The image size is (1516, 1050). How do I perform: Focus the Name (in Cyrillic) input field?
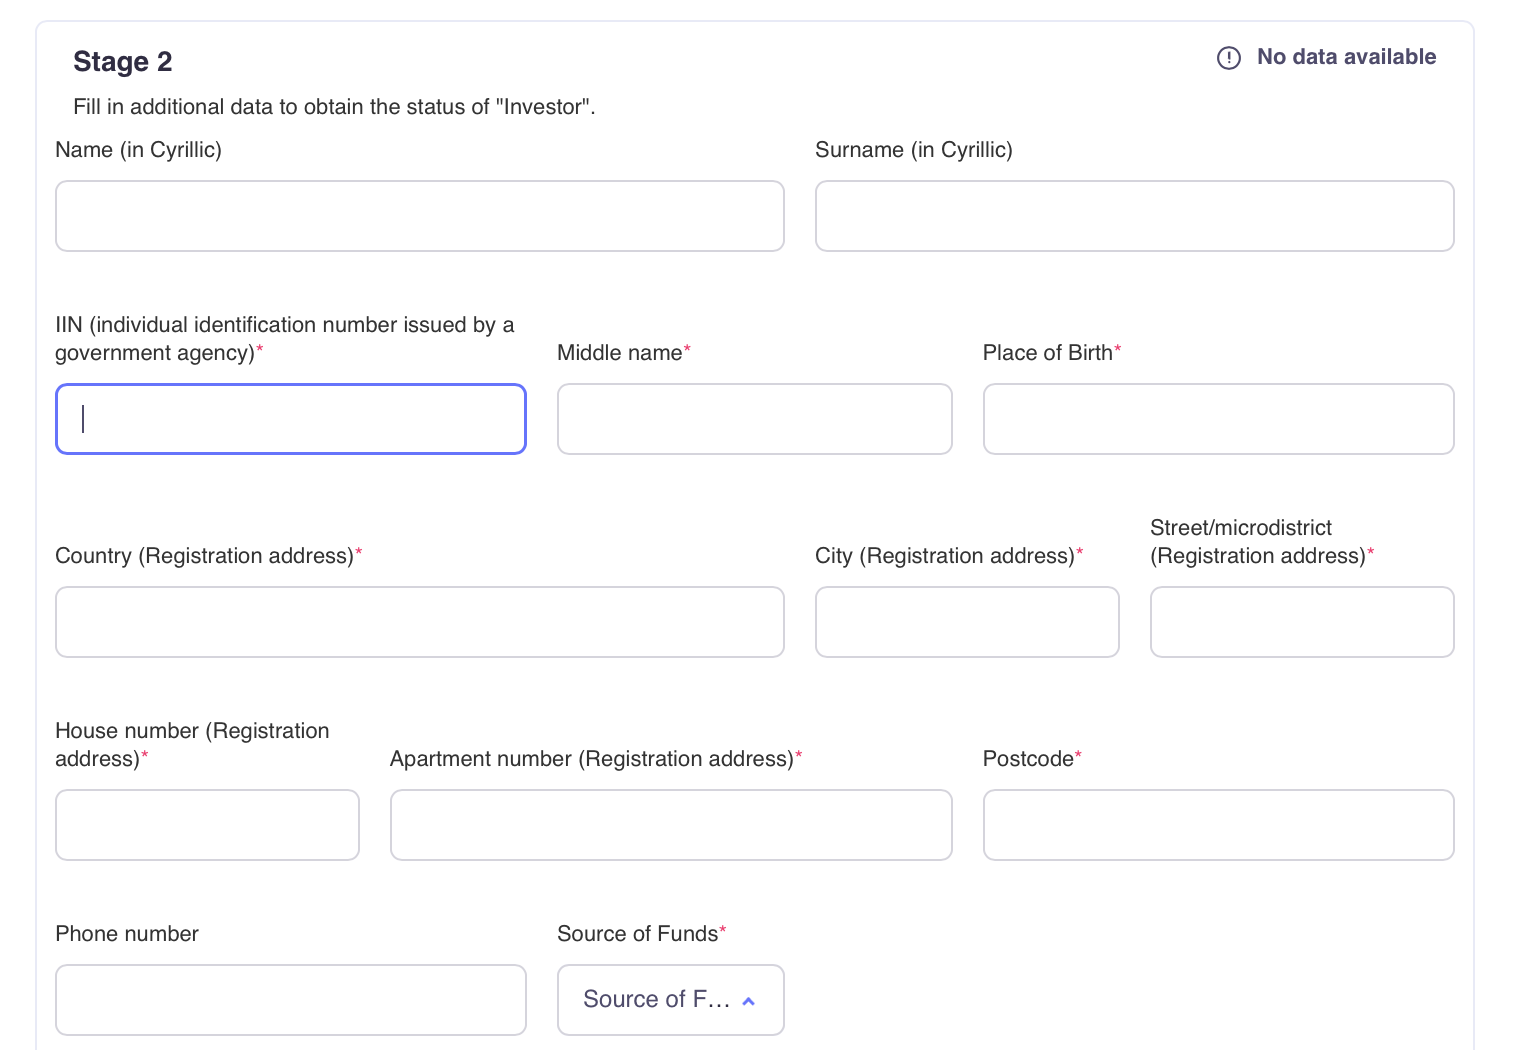(419, 216)
